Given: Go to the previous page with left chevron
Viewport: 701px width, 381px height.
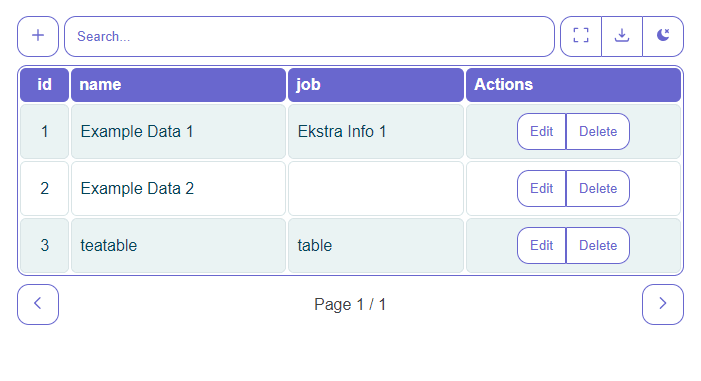Looking at the screenshot, I should pyautogui.click(x=38, y=304).
